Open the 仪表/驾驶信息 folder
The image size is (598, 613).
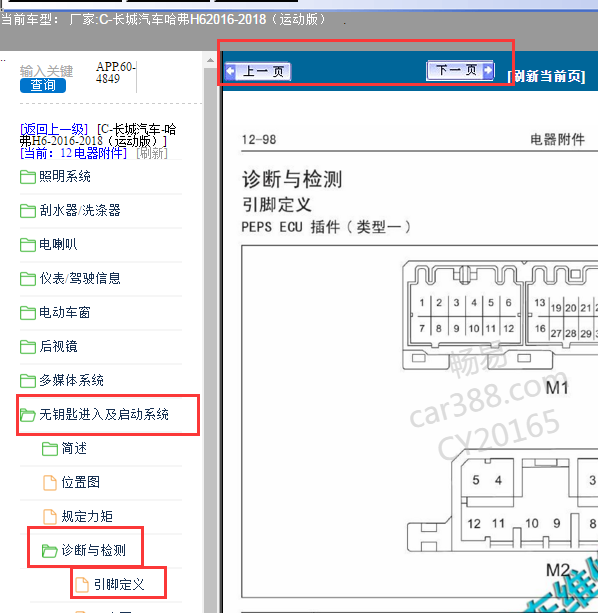[x=80, y=279]
